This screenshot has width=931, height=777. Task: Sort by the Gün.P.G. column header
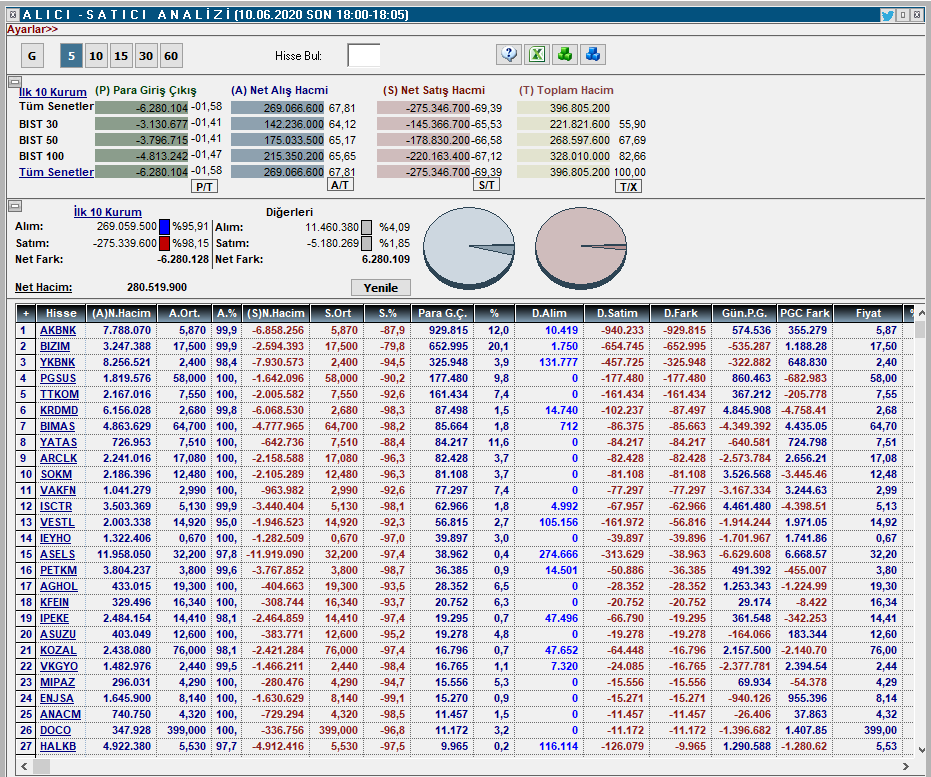744,313
